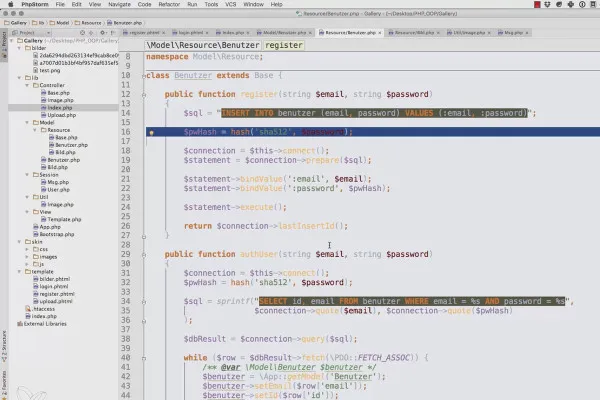
Task: Click the authUser function name
Action: click(259, 254)
